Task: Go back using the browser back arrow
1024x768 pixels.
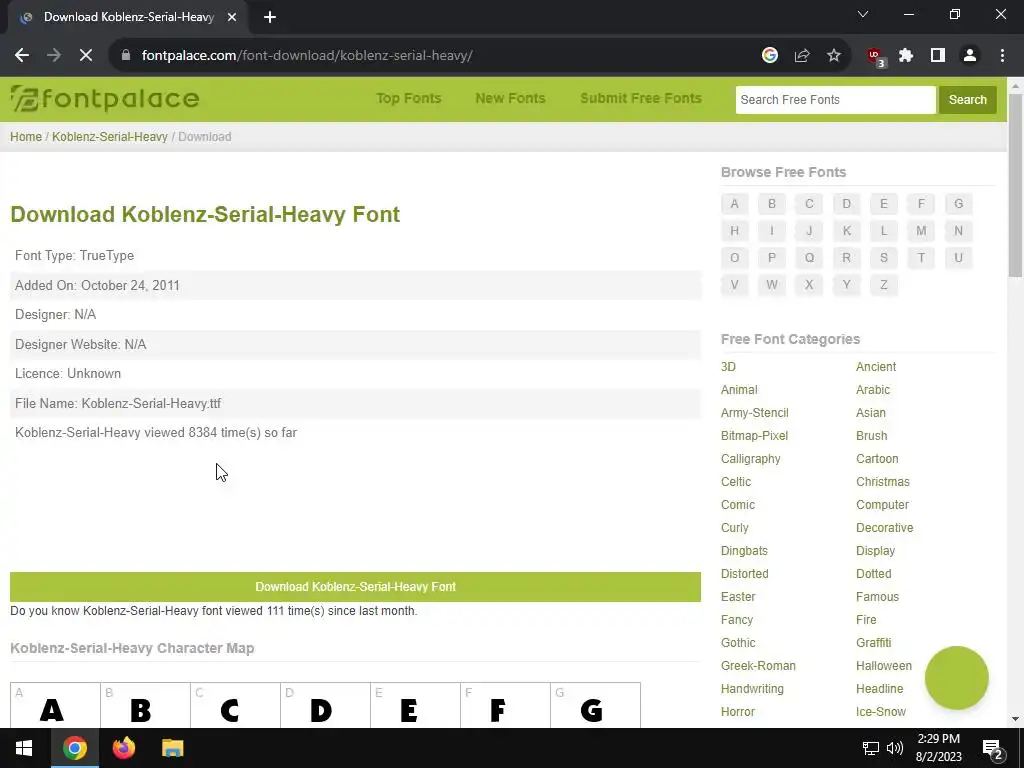Action: click(22, 56)
